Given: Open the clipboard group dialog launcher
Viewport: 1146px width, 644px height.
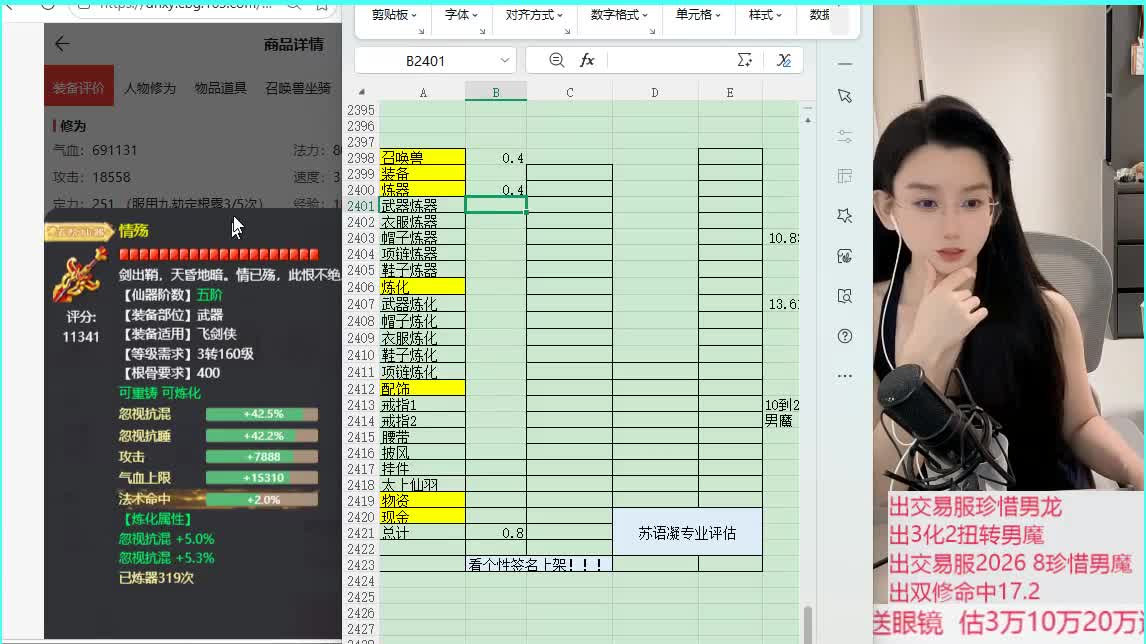Looking at the screenshot, I should pyautogui.click(x=421, y=31).
